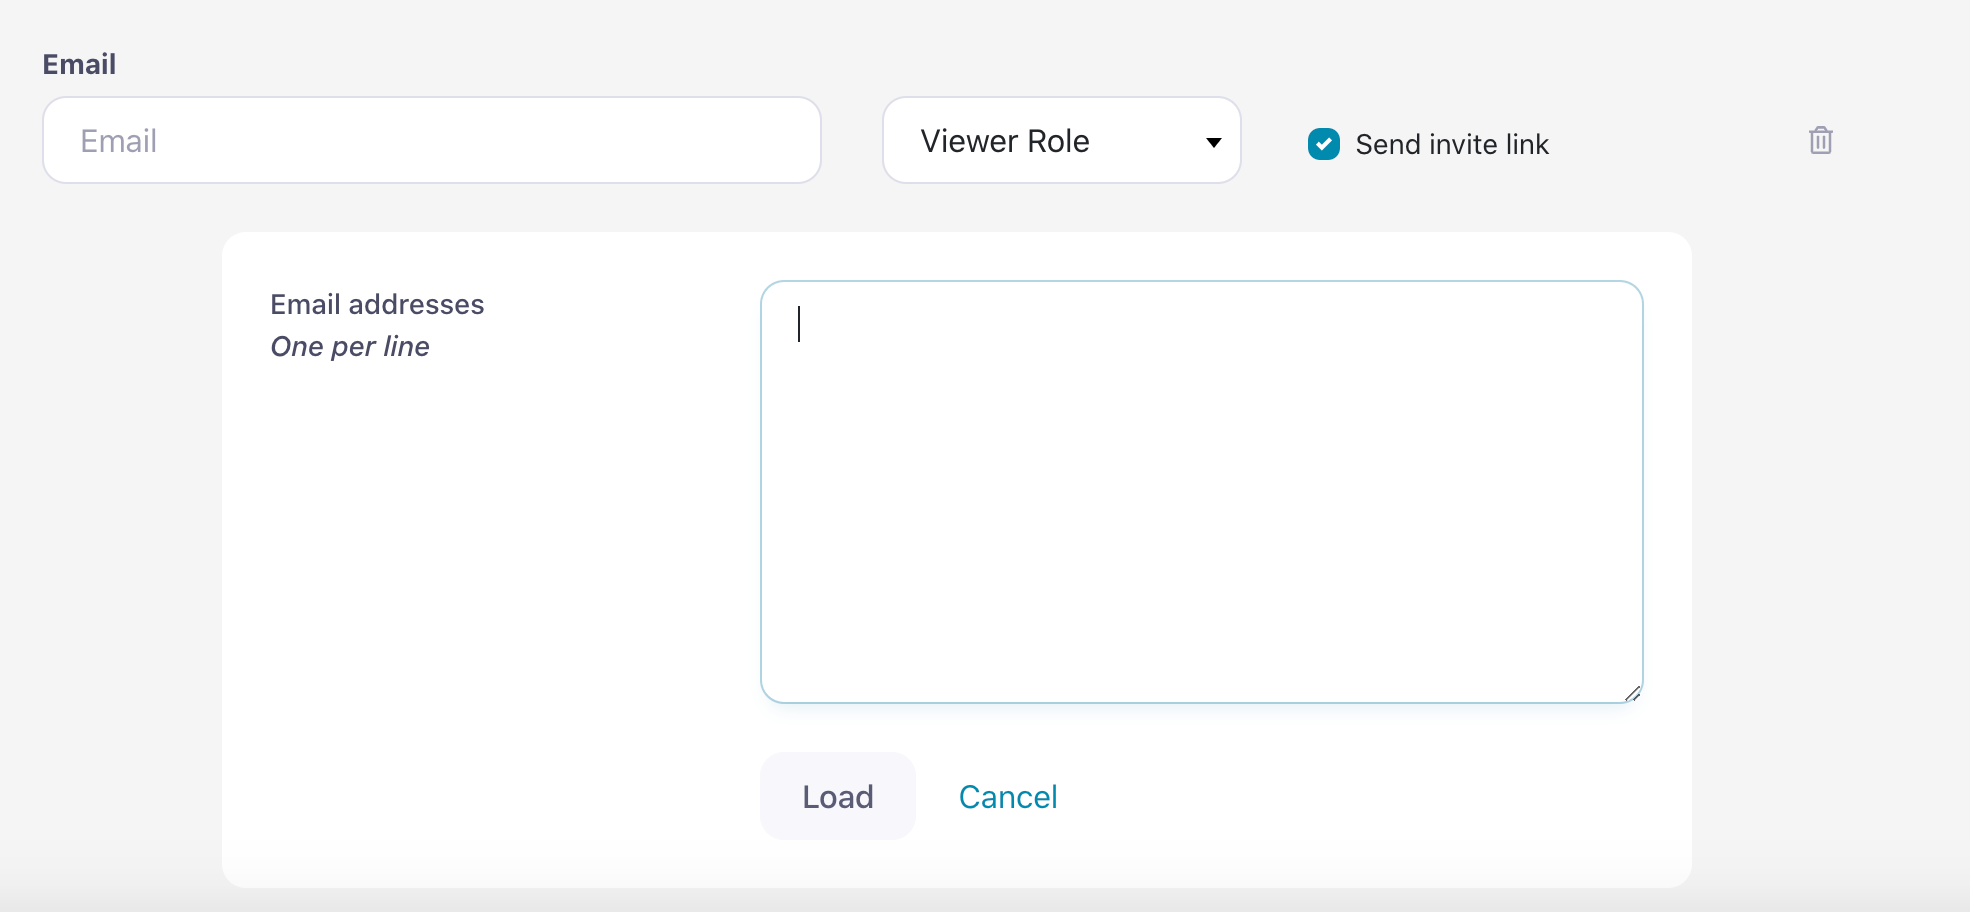Click the black arrow on the role selector
Screen dimensions: 1970x912
click(1213, 142)
